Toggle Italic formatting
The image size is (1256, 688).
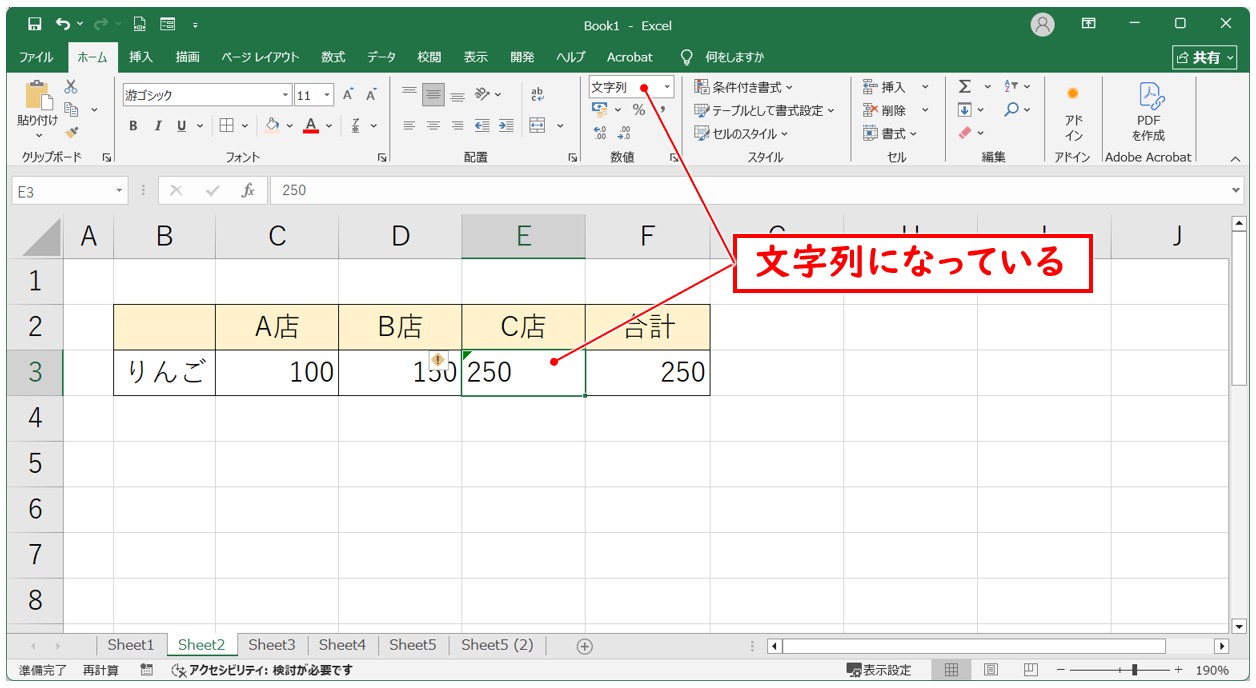[157, 126]
